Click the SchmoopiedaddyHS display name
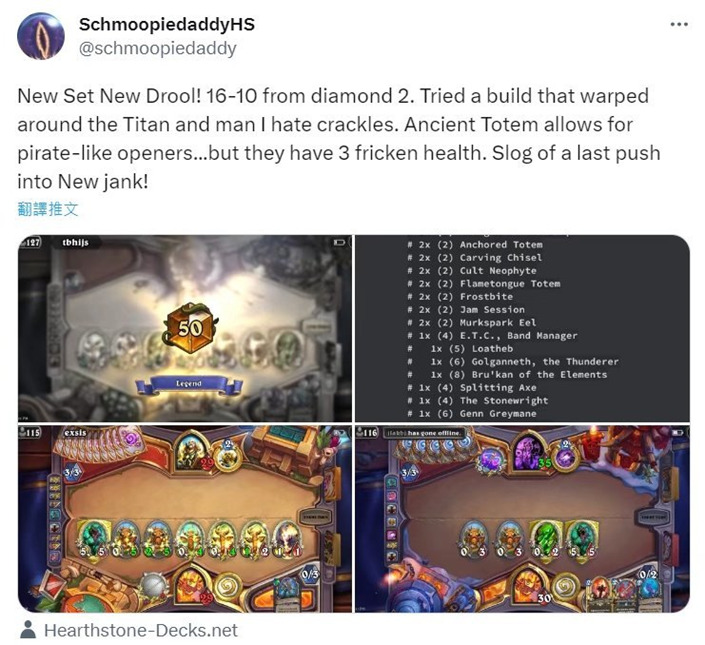The height and width of the screenshot is (645, 705). tap(167, 24)
